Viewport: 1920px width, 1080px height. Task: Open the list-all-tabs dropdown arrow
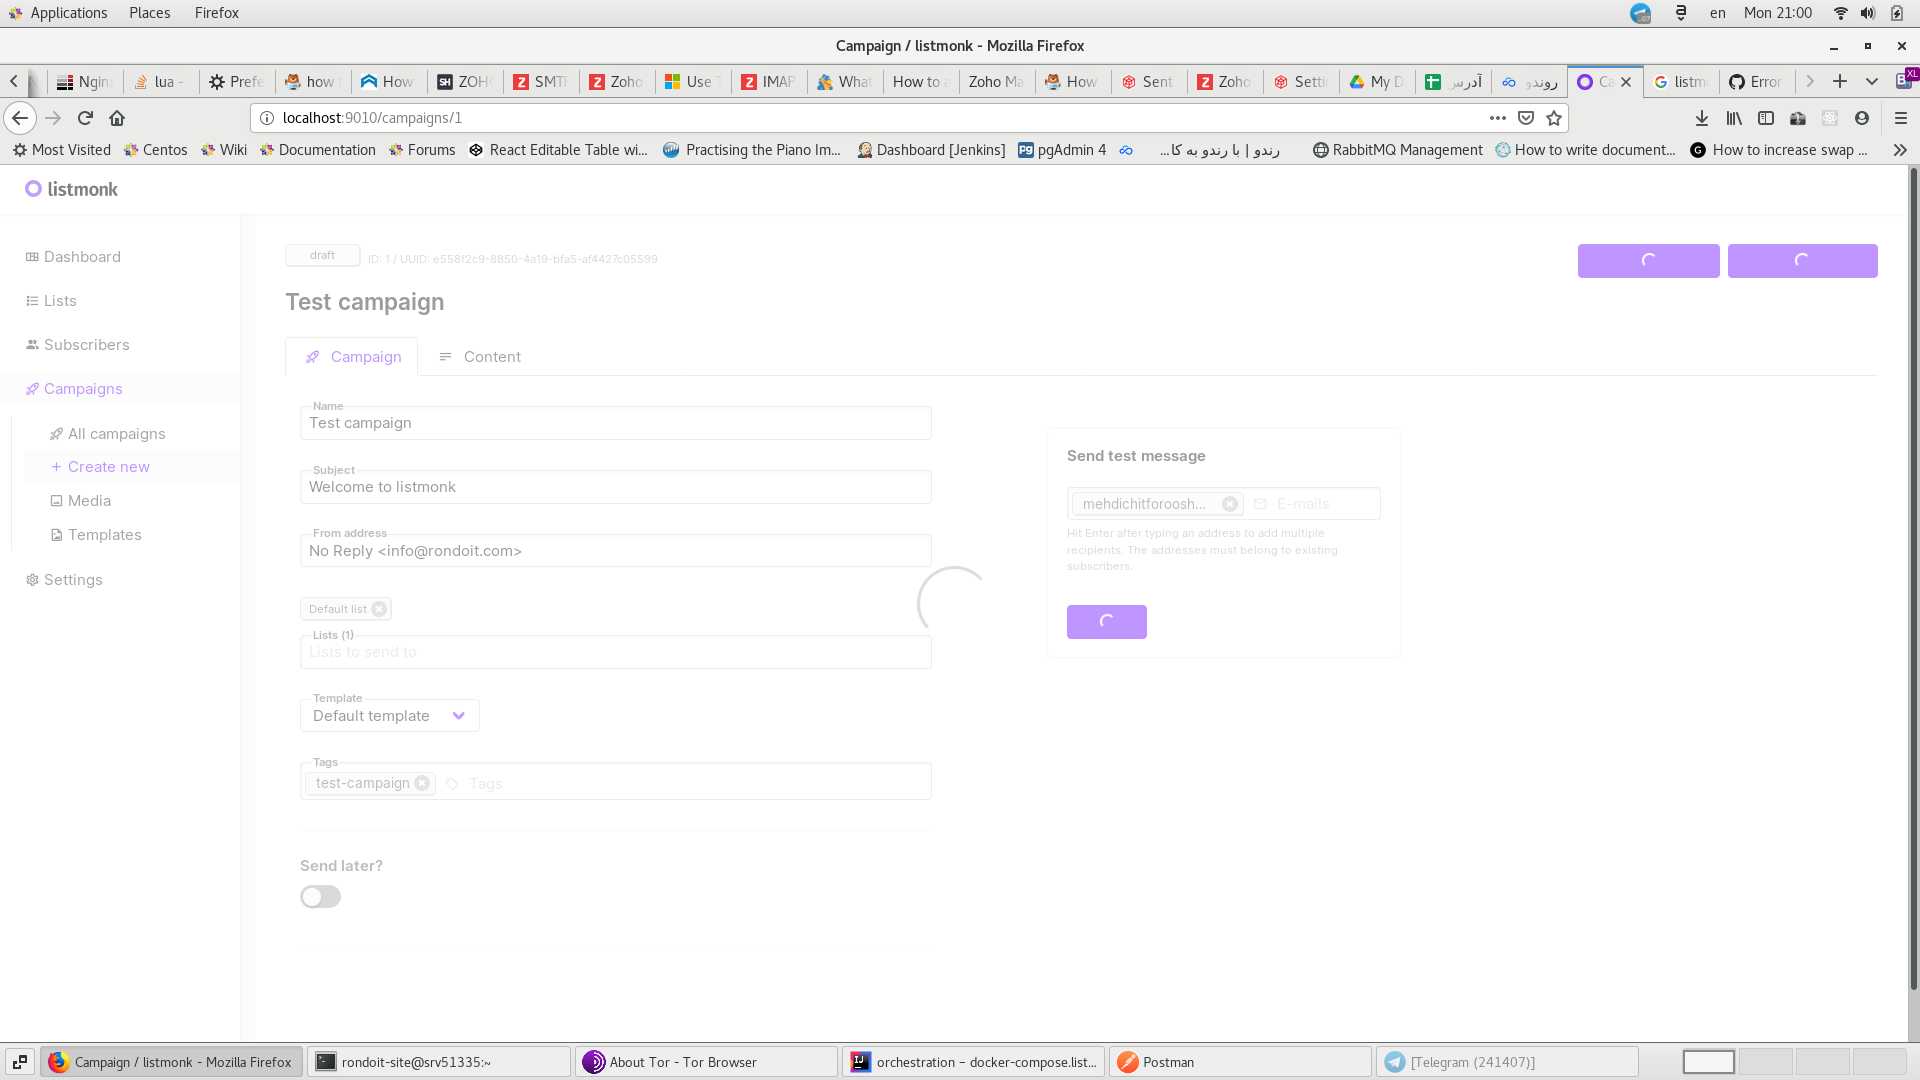[x=1871, y=81]
